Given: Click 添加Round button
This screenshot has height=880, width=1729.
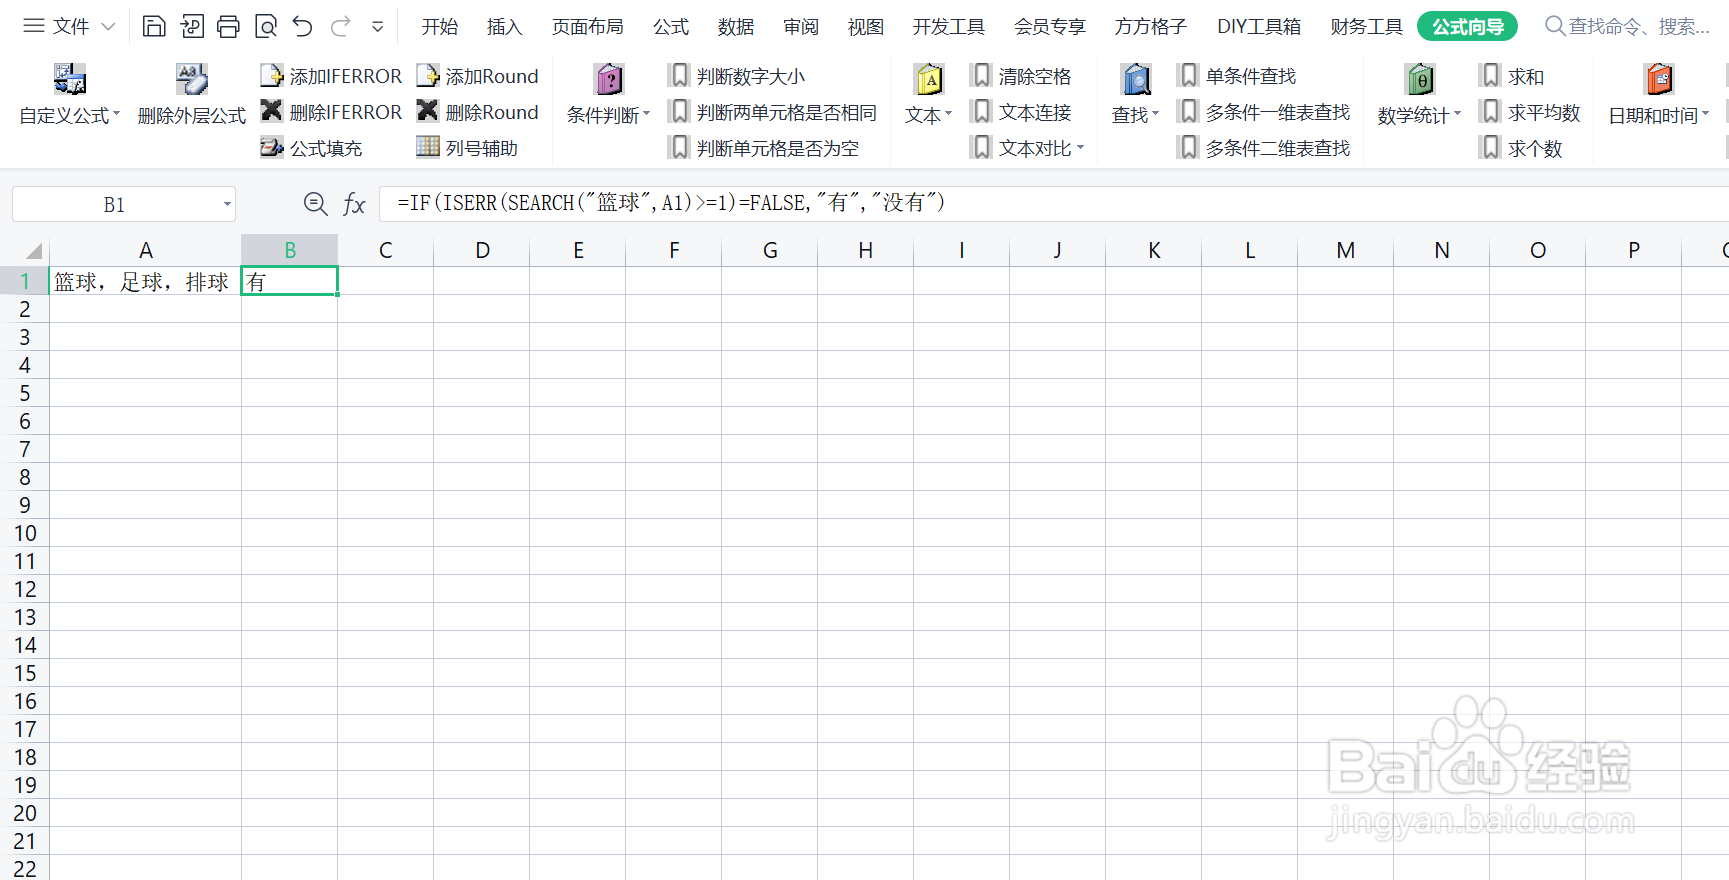Looking at the screenshot, I should (x=477, y=76).
